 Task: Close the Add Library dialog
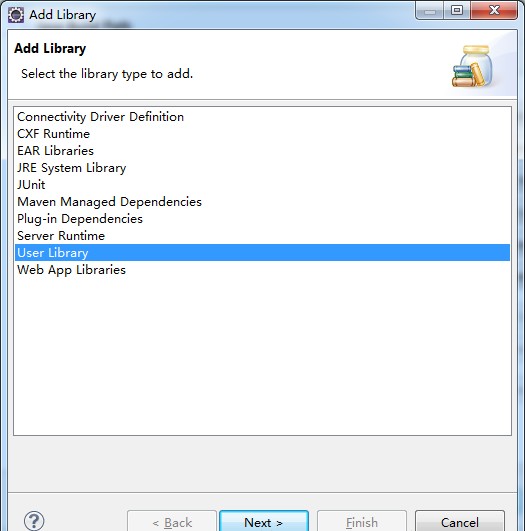pos(494,11)
